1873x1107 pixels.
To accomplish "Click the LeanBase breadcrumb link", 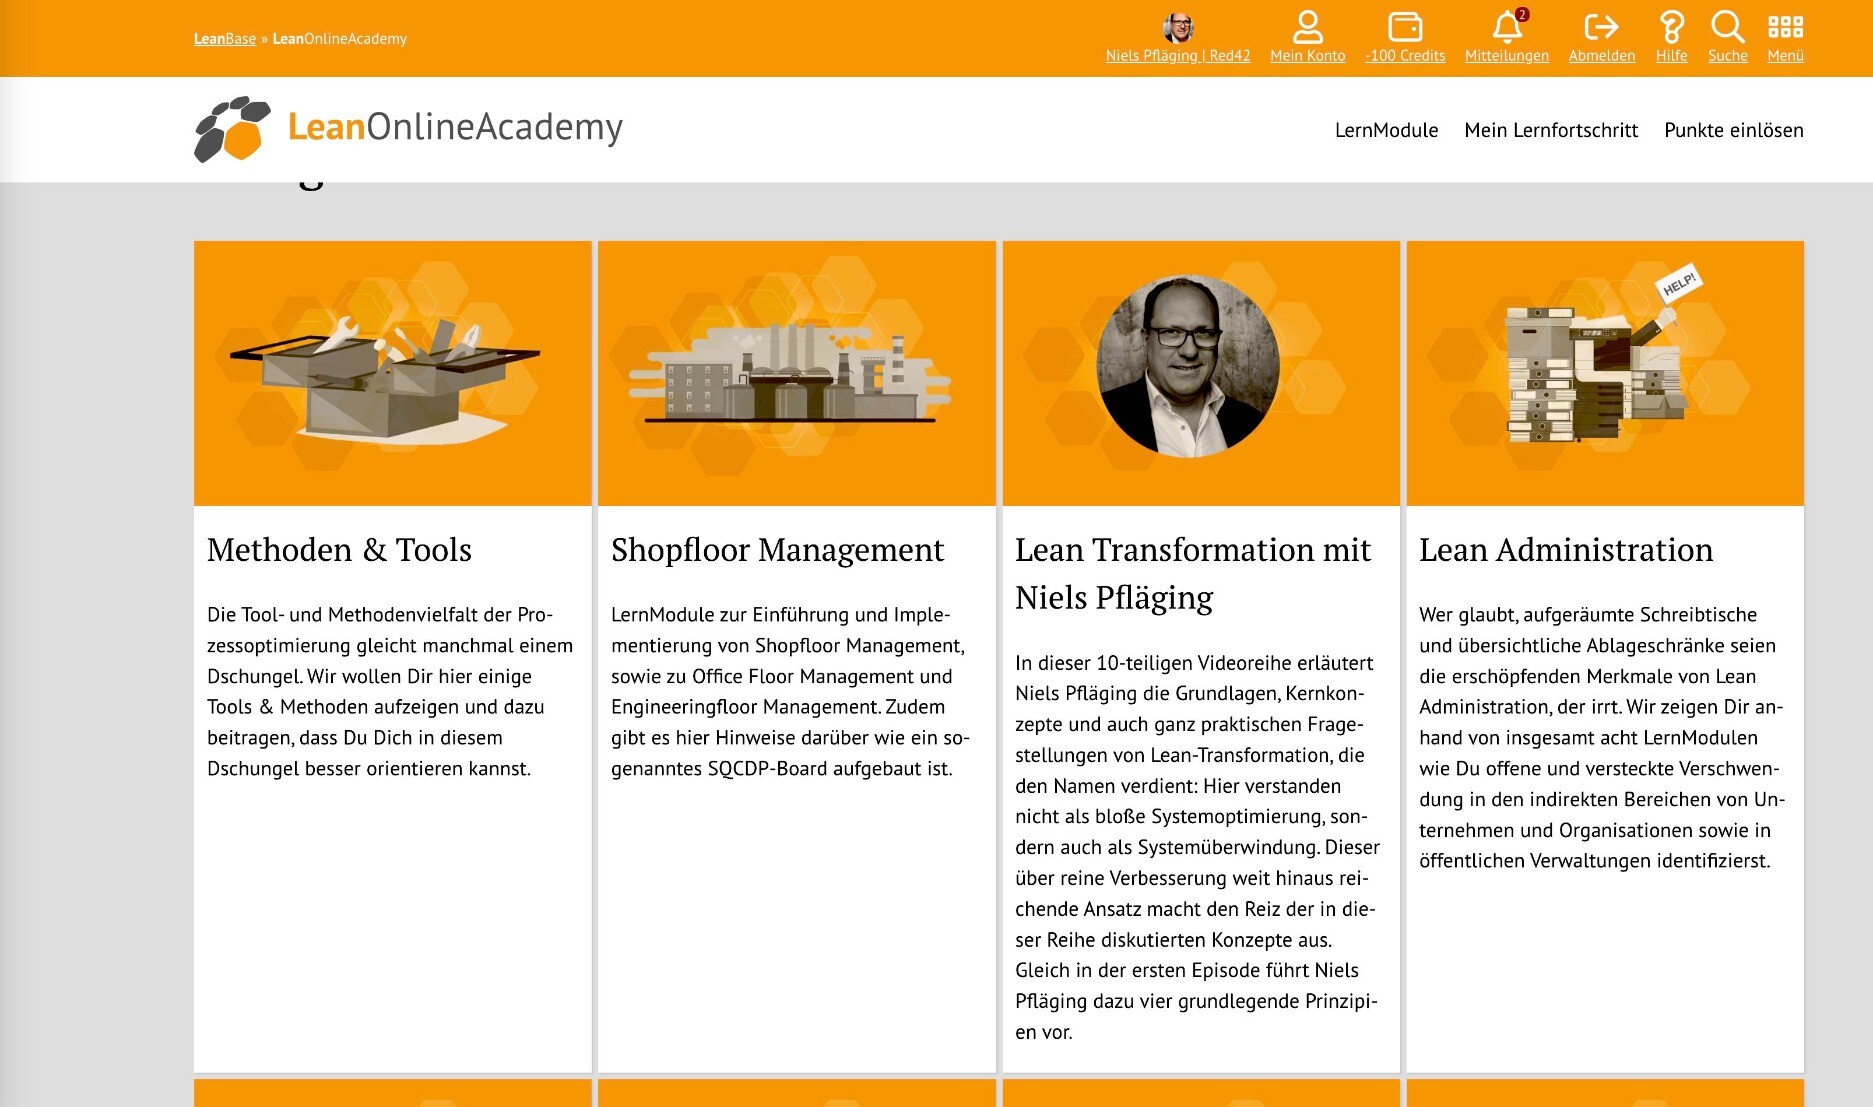I will [x=225, y=39].
